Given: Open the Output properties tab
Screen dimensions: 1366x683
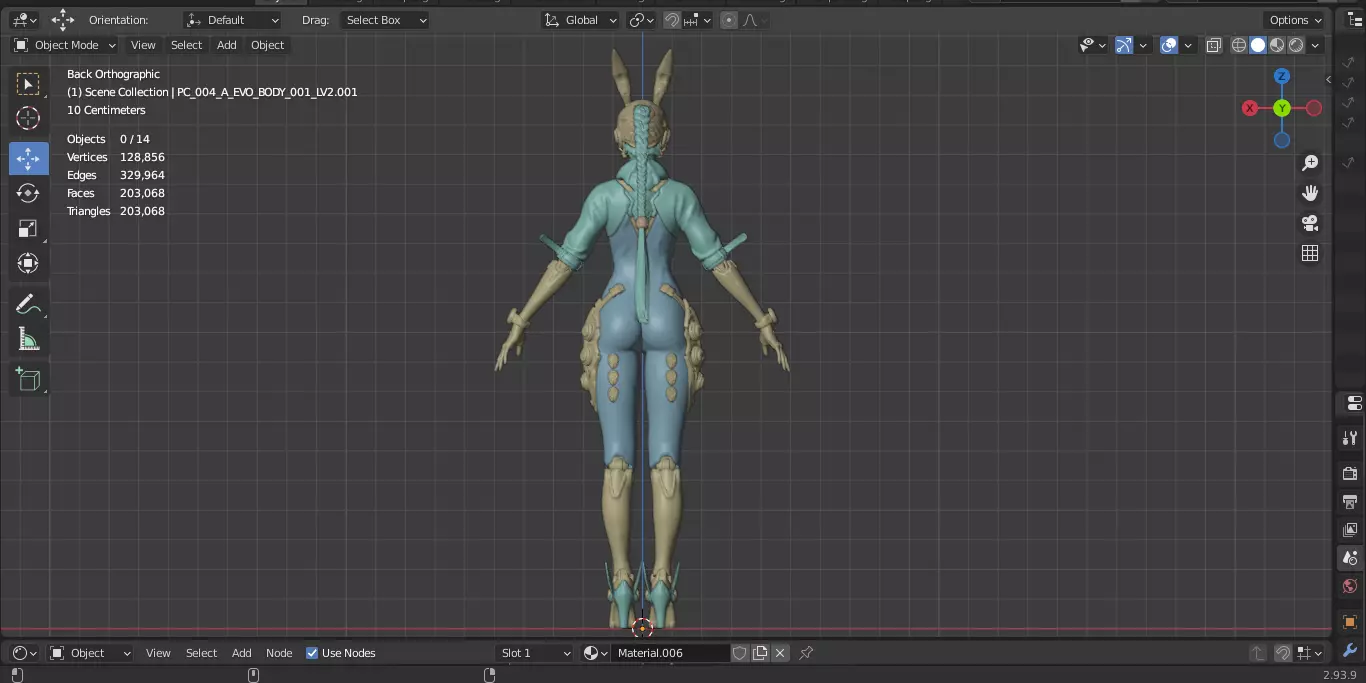Looking at the screenshot, I should click(x=1350, y=501).
